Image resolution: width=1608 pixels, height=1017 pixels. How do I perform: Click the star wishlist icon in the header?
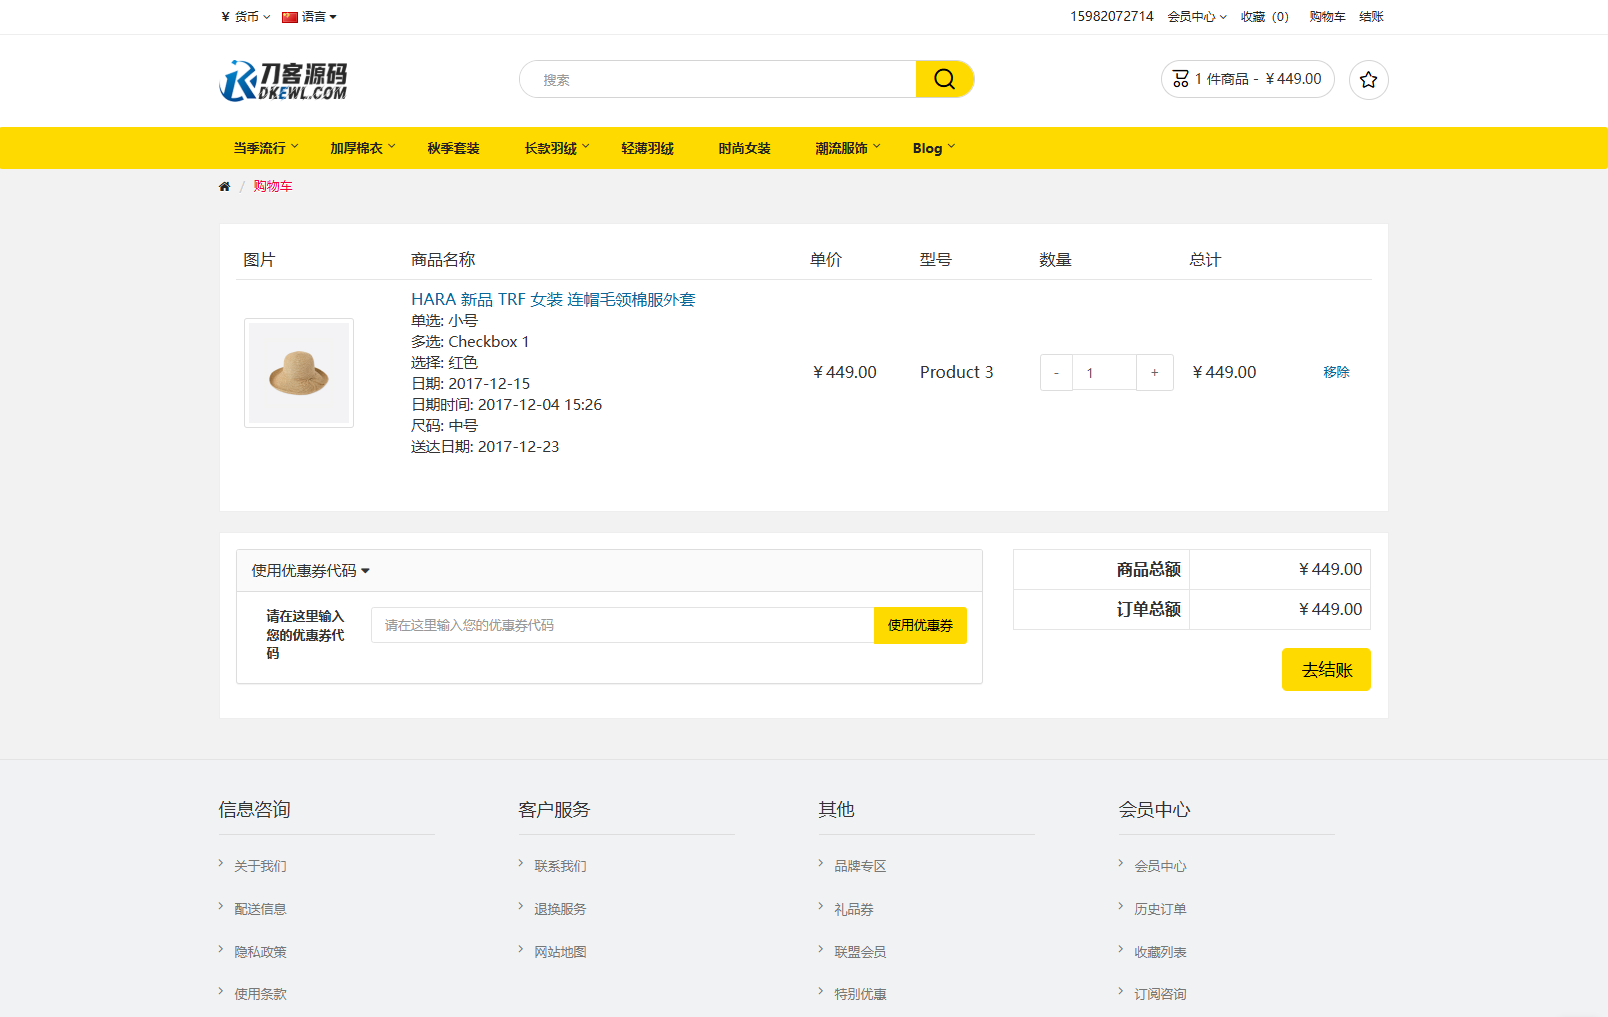(x=1368, y=80)
